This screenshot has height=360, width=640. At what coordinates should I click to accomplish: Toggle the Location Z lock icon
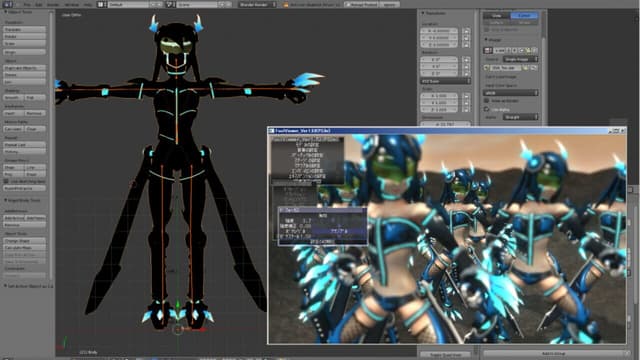(466, 44)
